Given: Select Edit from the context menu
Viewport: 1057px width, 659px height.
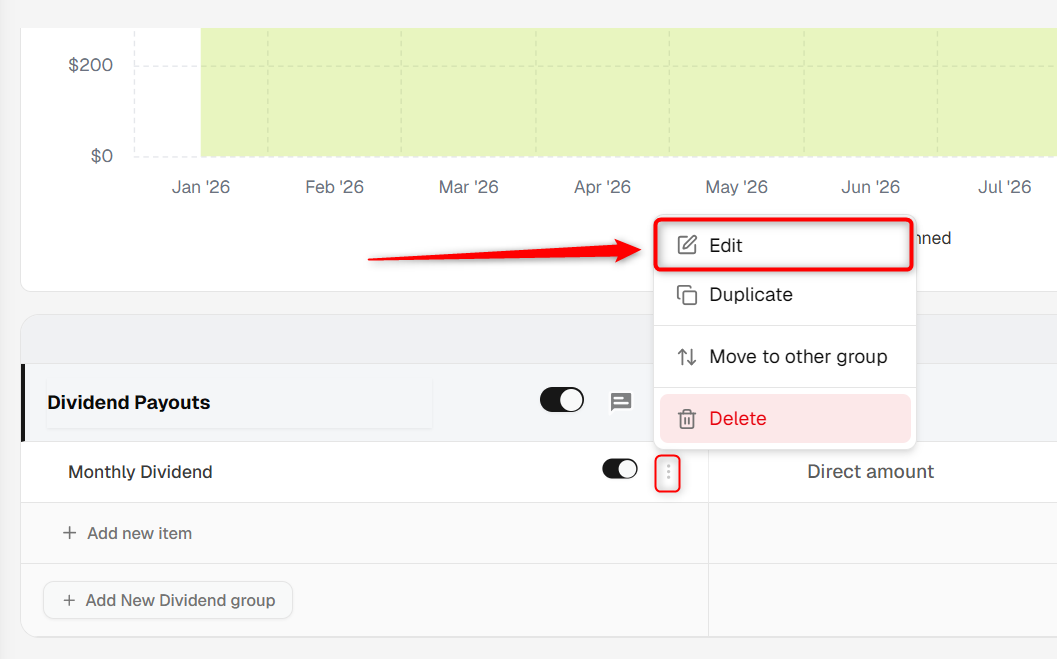Looking at the screenshot, I should coord(785,245).
